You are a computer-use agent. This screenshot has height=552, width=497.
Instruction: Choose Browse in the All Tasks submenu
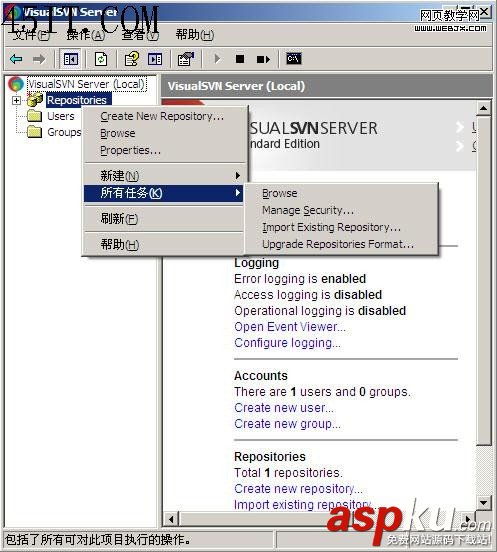pos(341,193)
